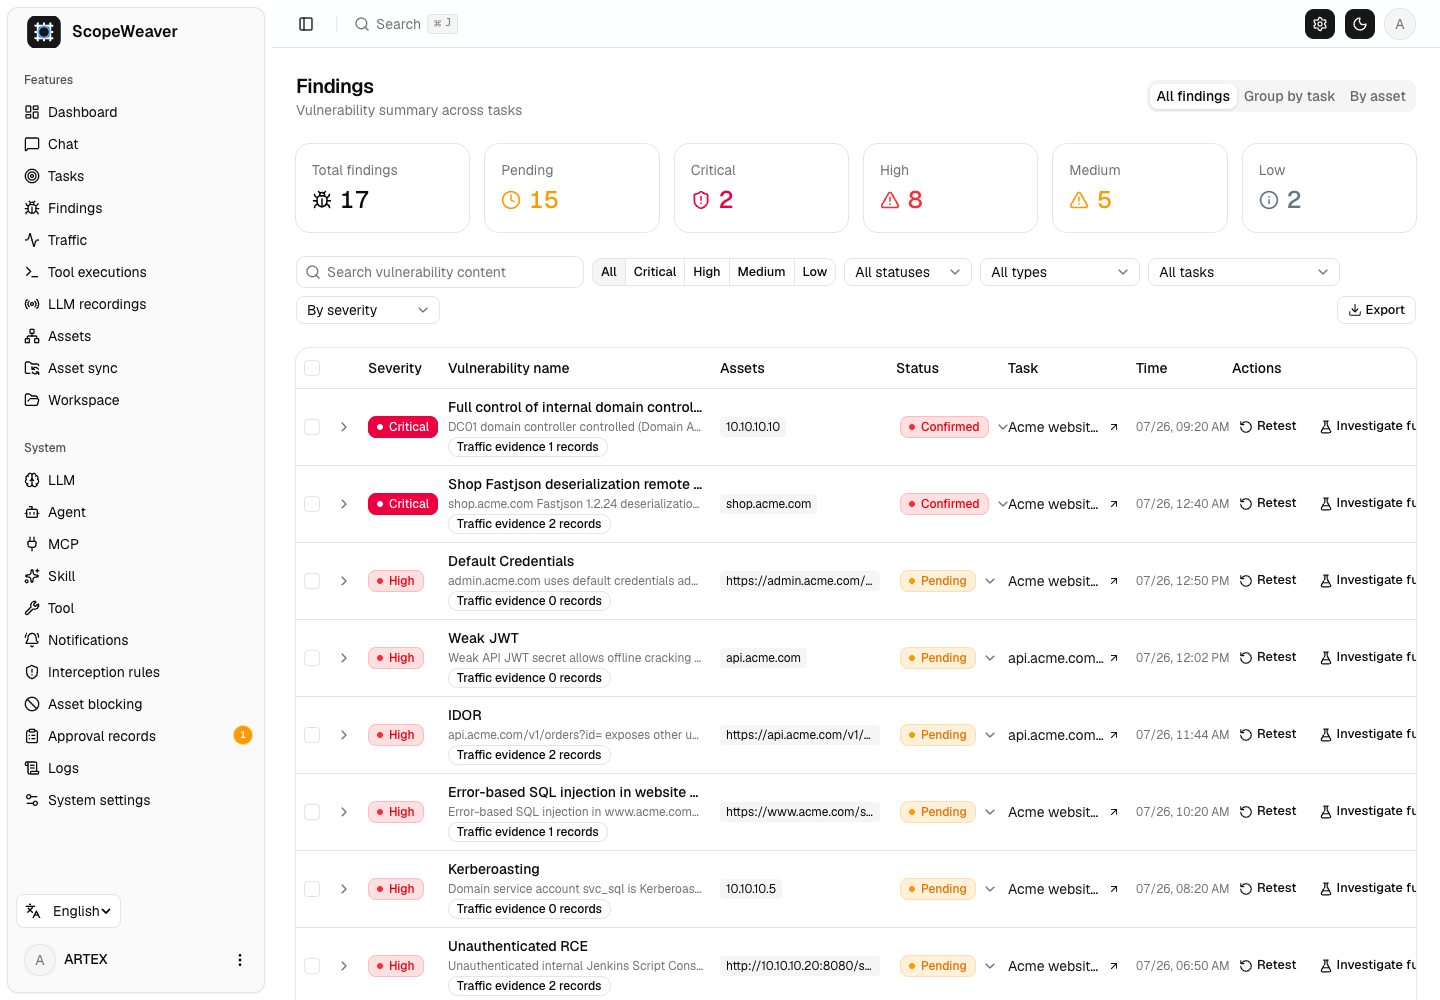Open Tool executions page
Screen dimensions: 1440x1000
coord(136,272)
